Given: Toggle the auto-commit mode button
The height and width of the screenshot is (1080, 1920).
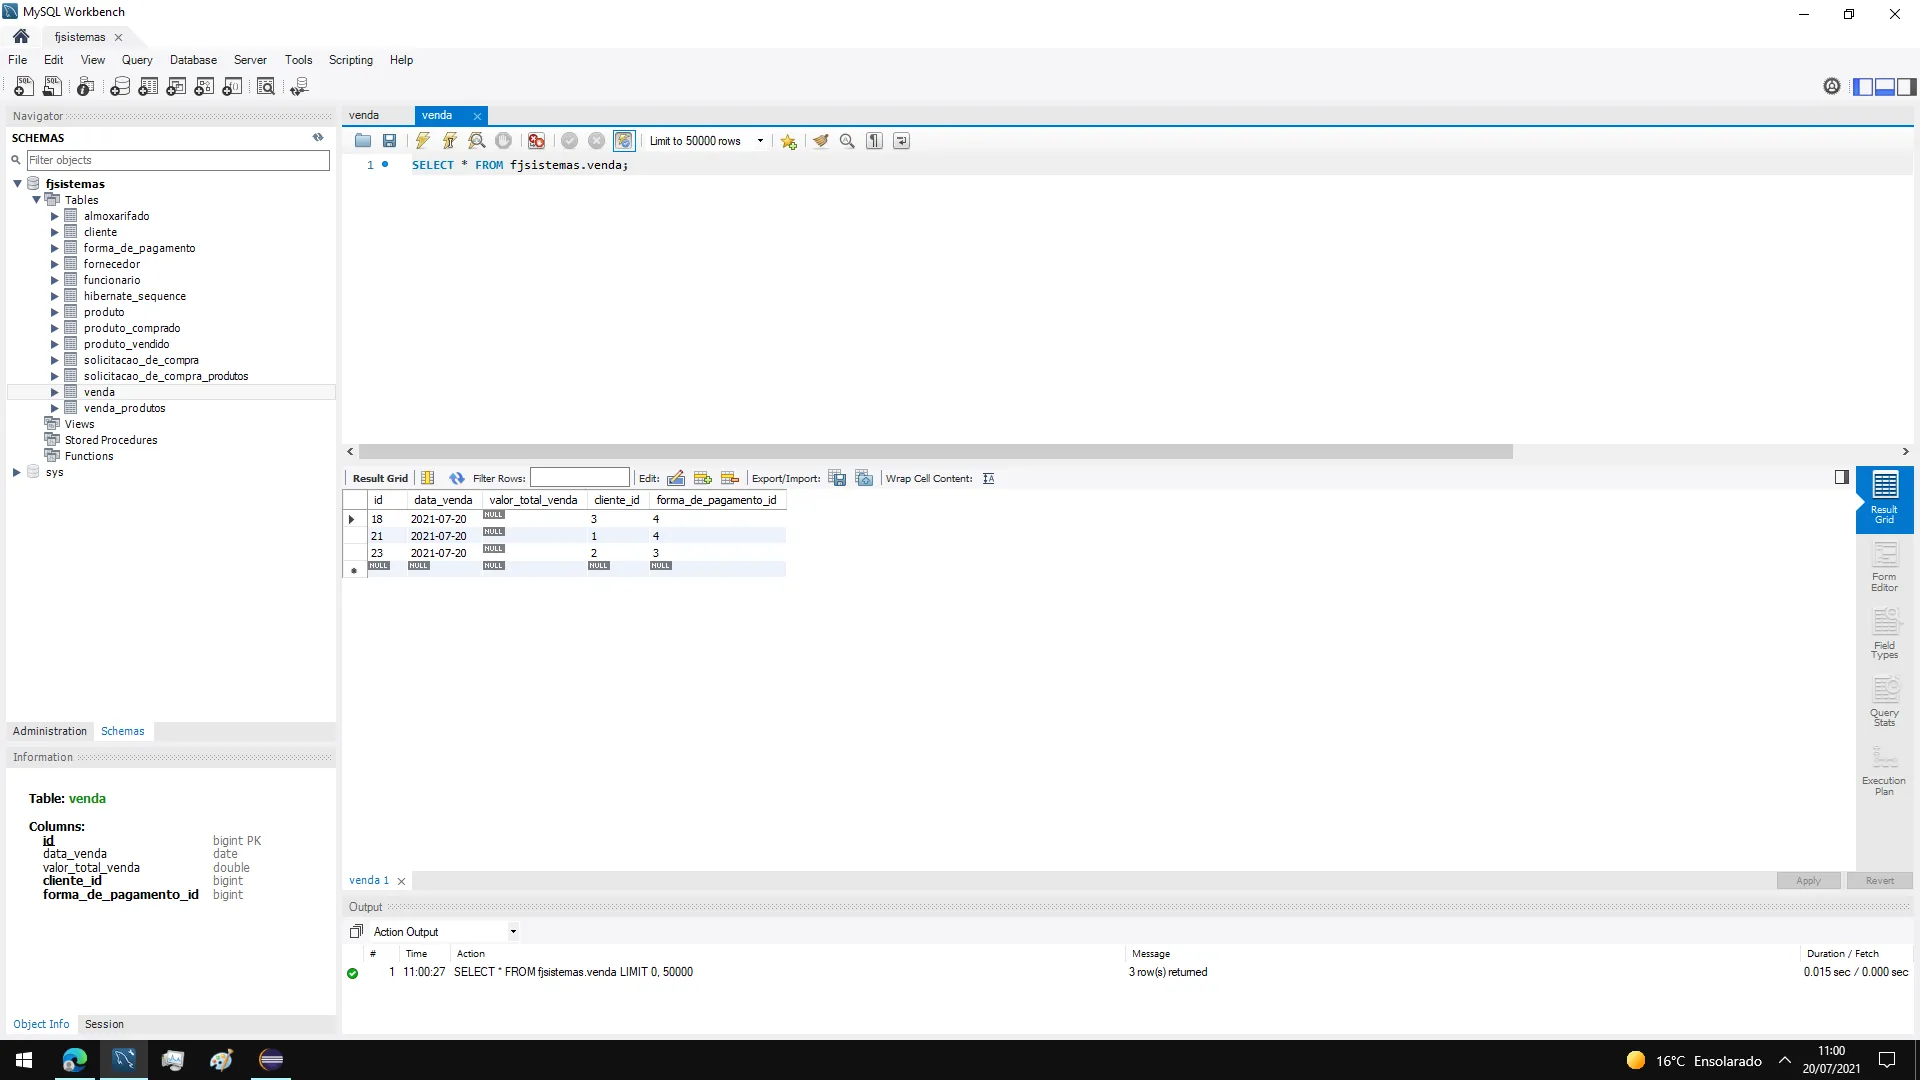Looking at the screenshot, I should click(x=624, y=141).
